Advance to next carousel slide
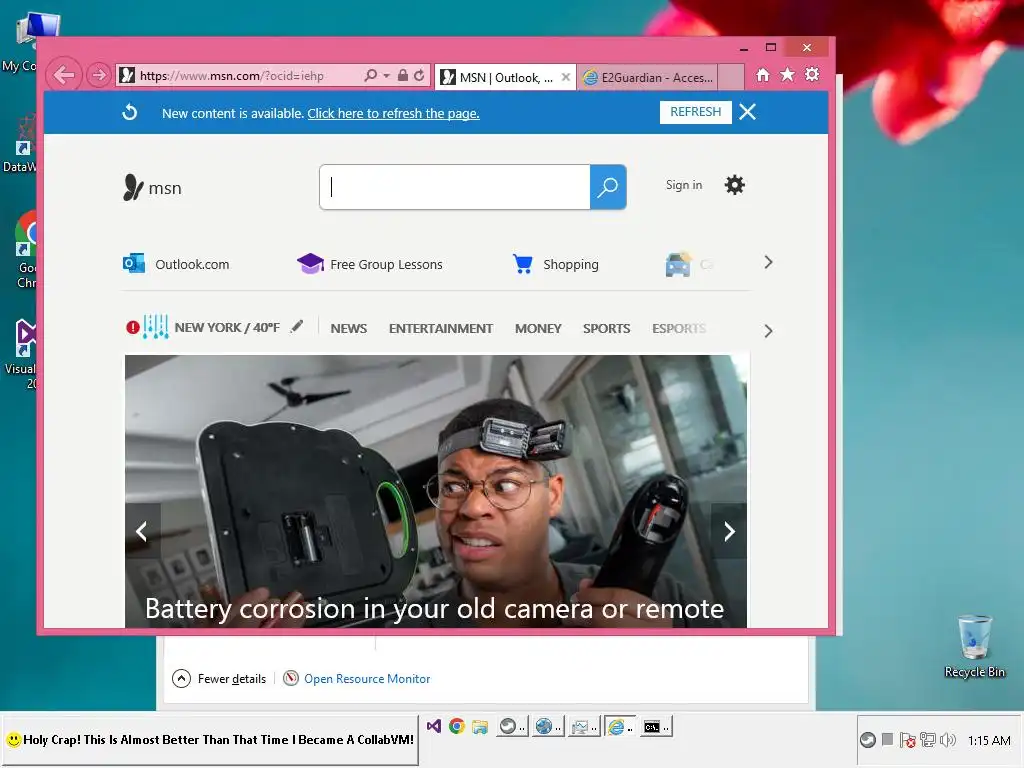Viewport: 1024px width, 768px height. [729, 531]
